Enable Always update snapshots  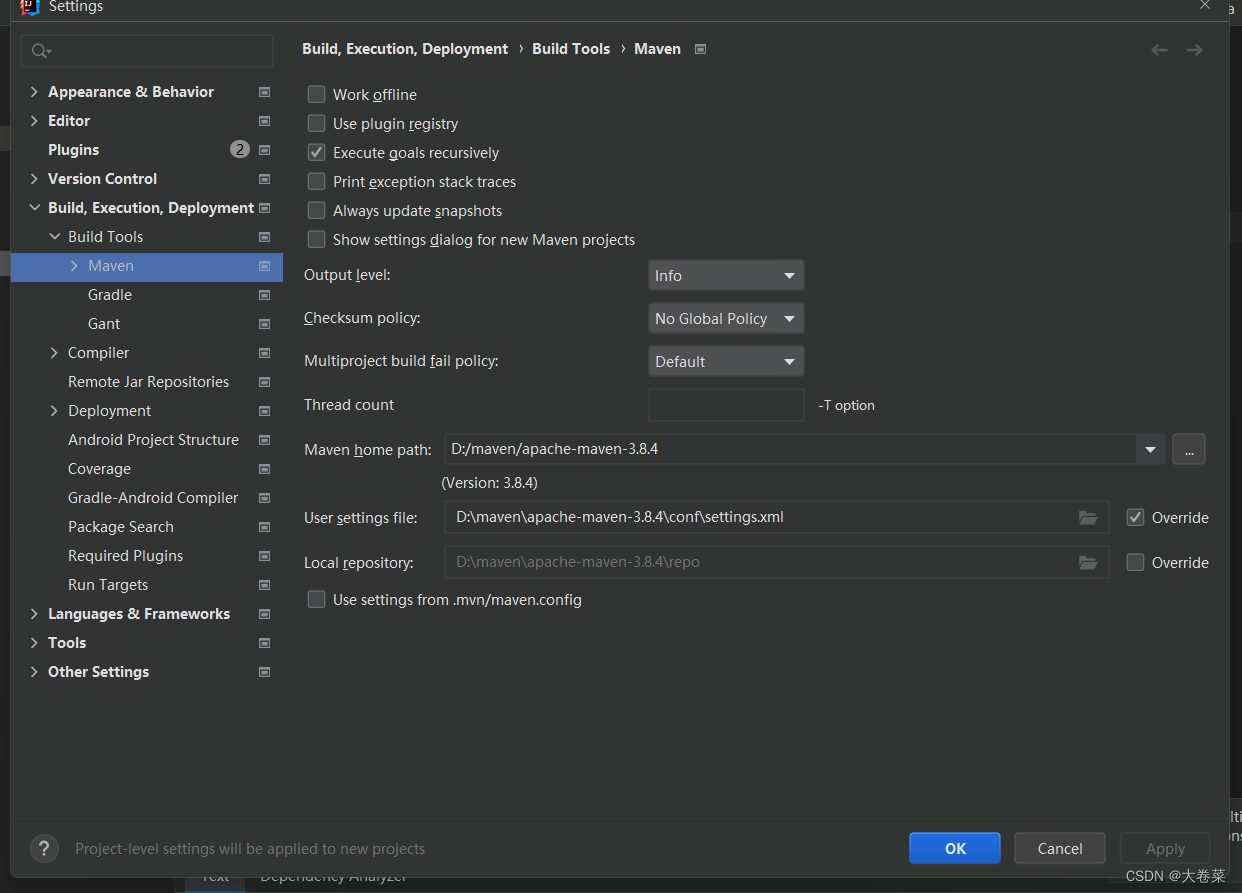point(316,210)
